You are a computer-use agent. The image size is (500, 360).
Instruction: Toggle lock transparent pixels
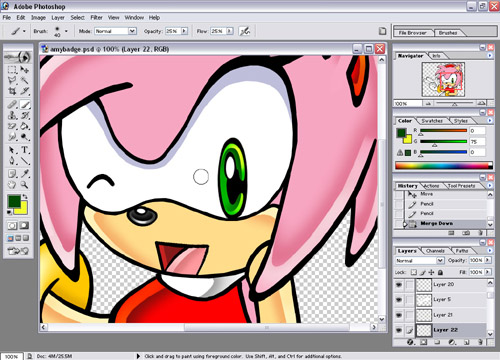(x=414, y=272)
